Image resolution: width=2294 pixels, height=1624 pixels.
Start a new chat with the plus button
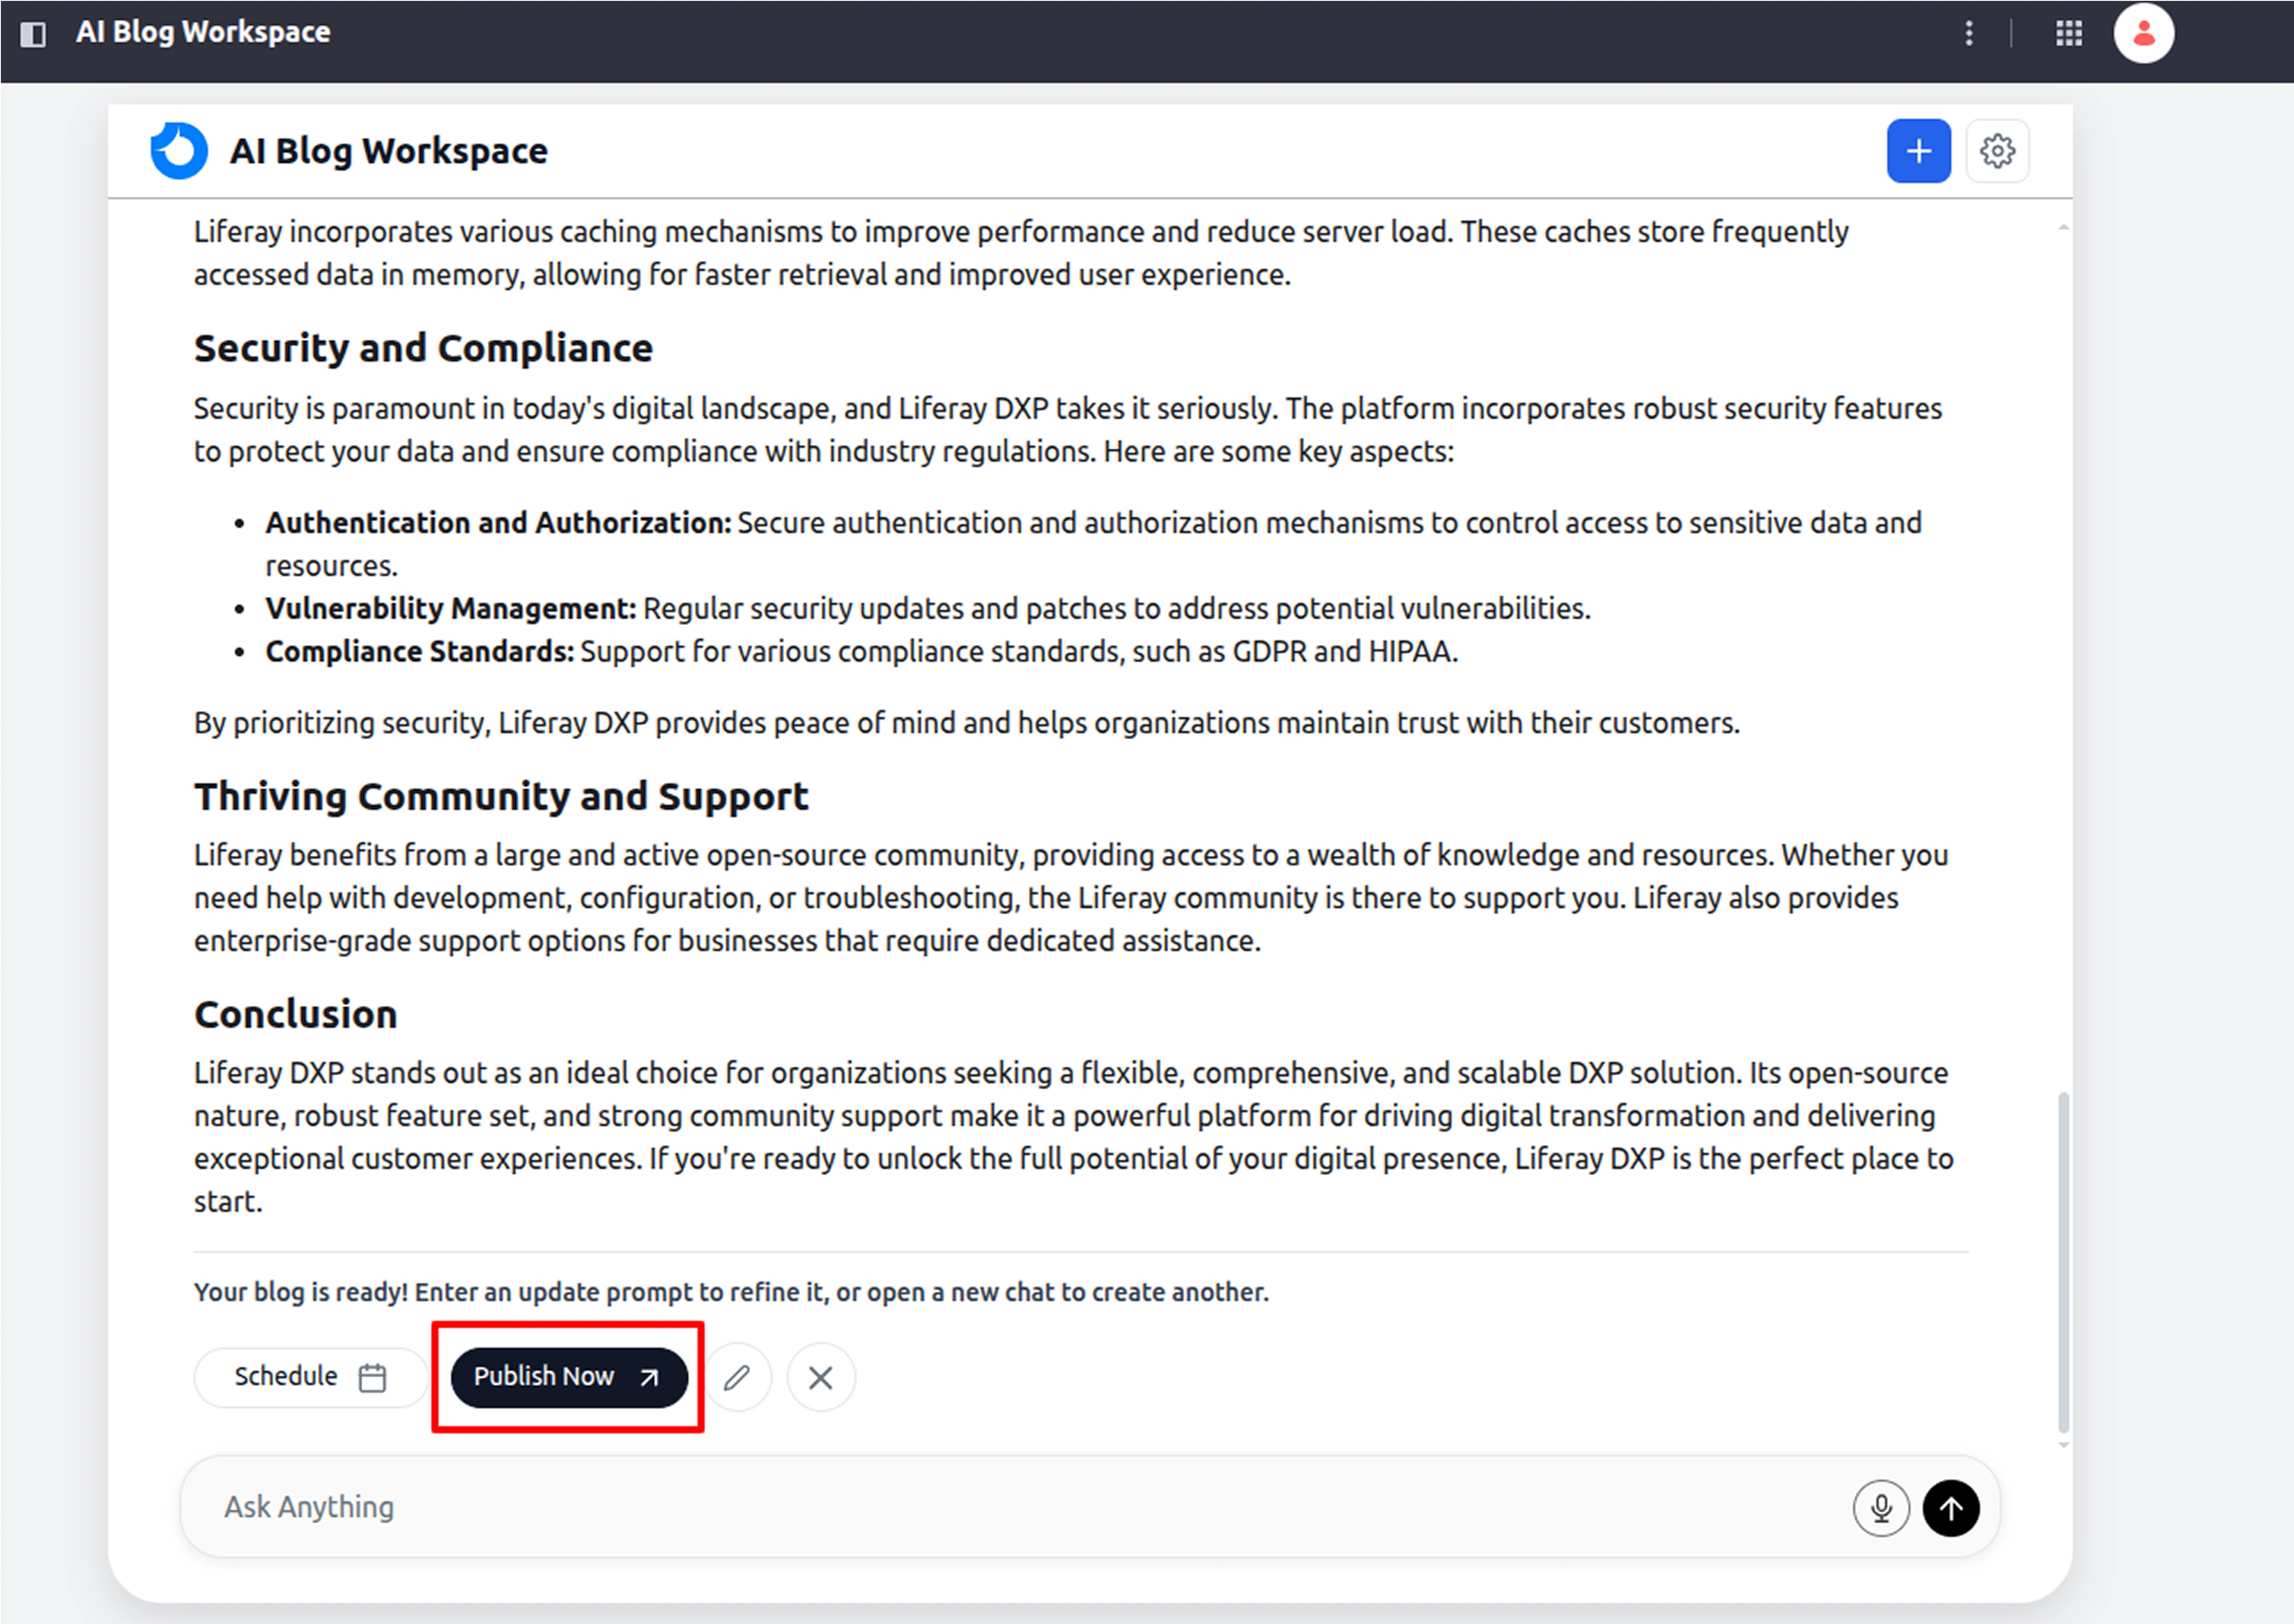point(1918,151)
